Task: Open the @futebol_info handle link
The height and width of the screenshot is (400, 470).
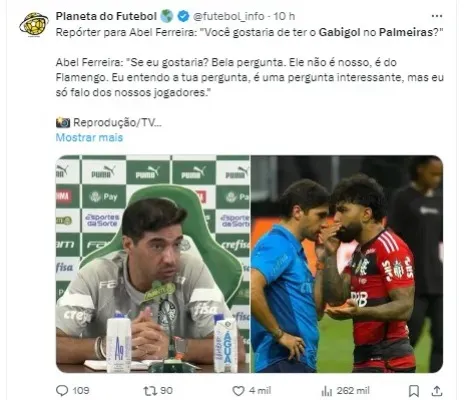Action: point(229,16)
